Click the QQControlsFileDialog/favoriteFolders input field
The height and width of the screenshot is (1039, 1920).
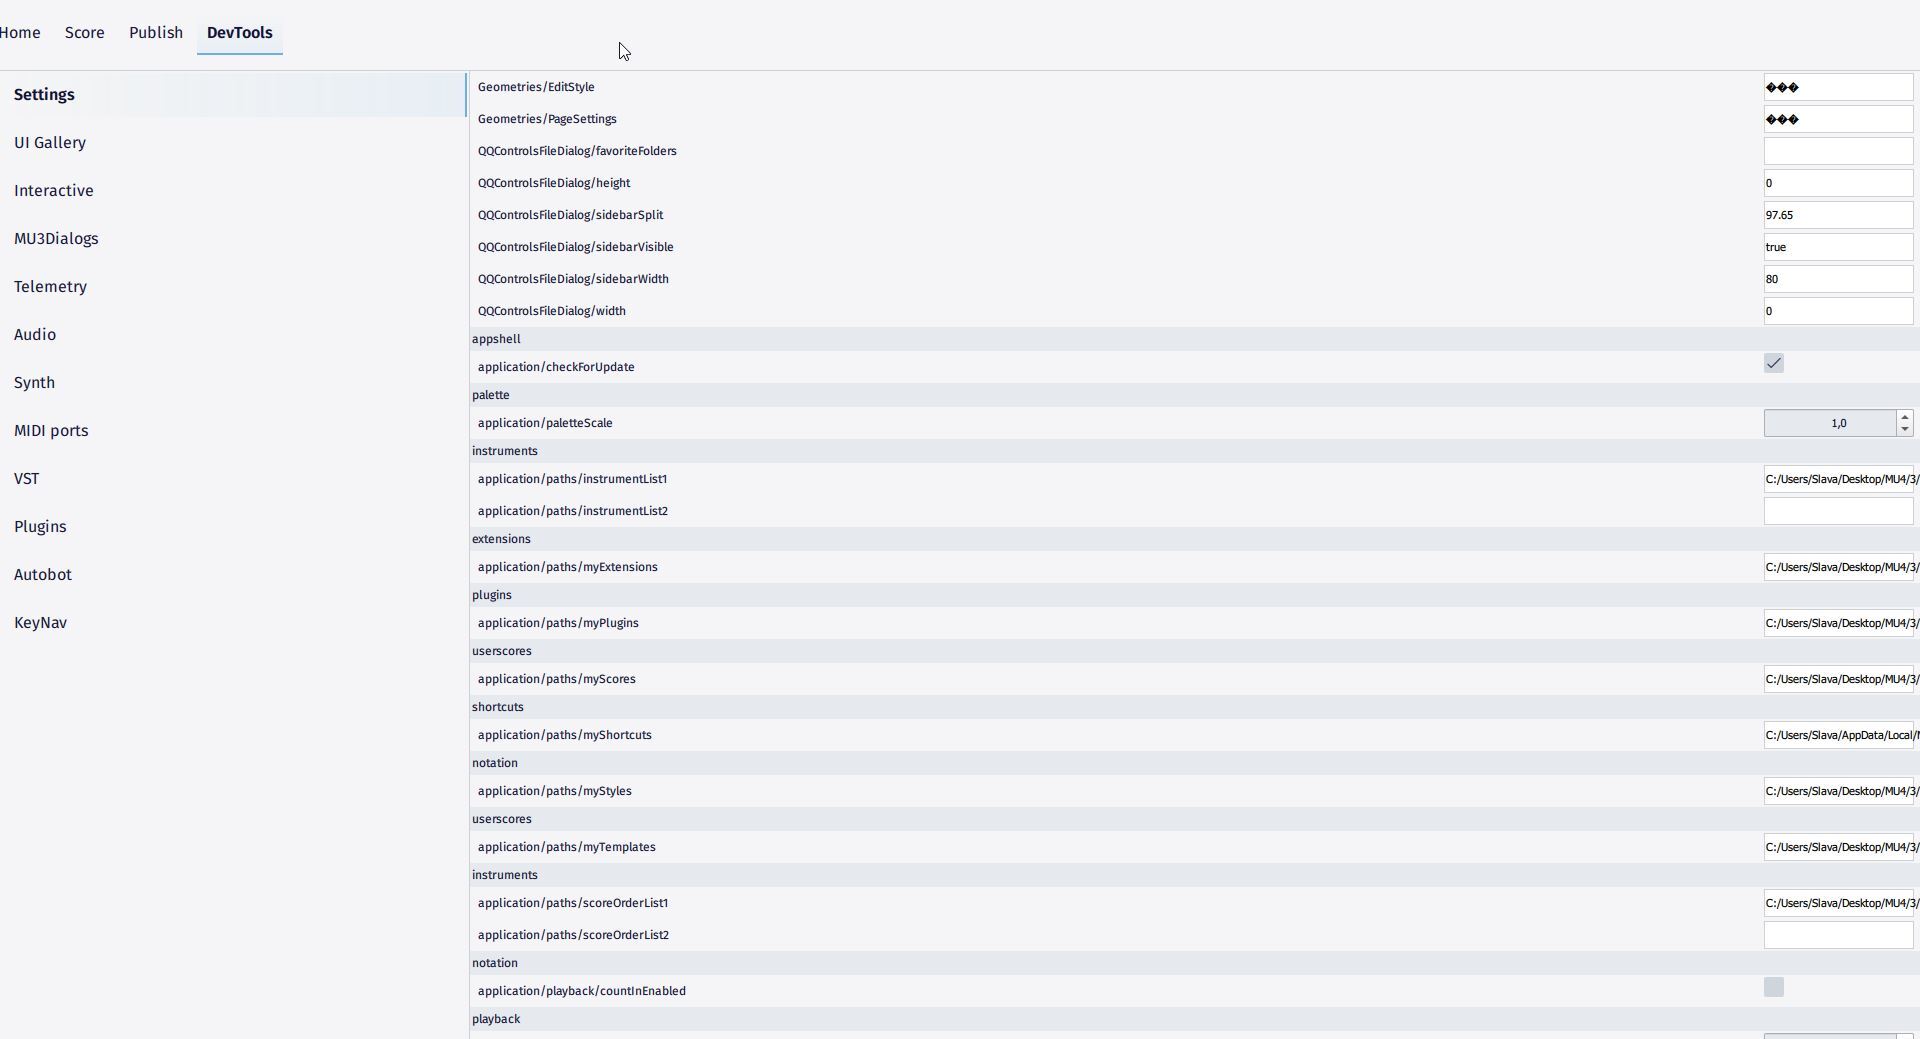tap(1838, 150)
